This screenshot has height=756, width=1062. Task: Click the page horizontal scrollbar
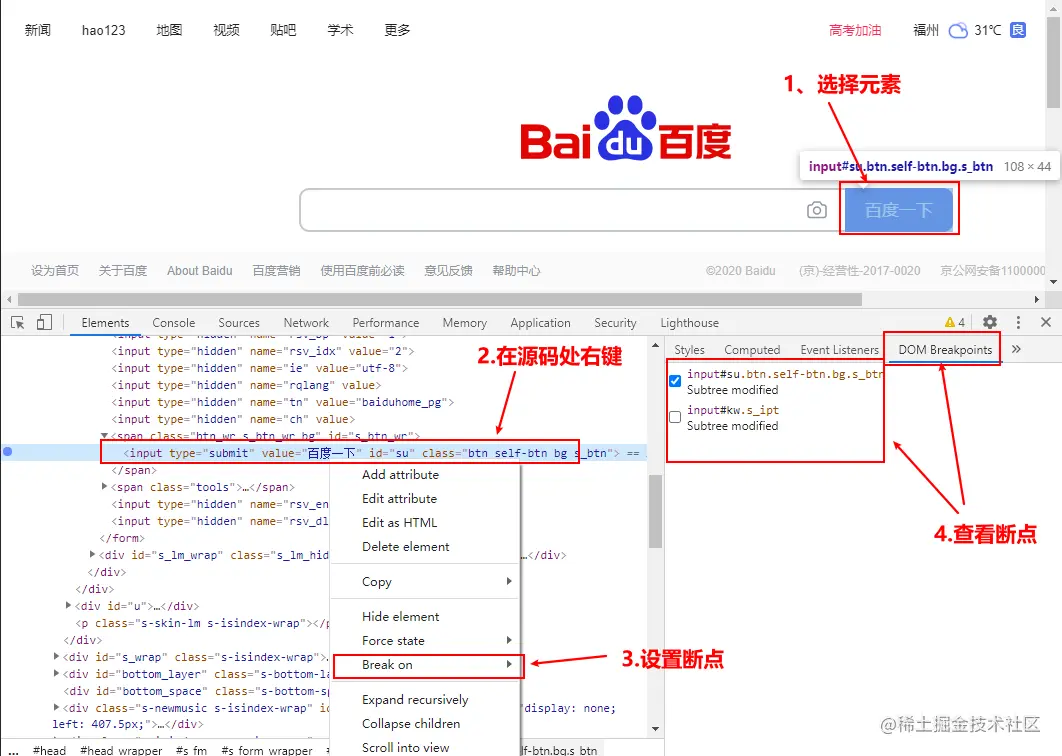point(440,299)
